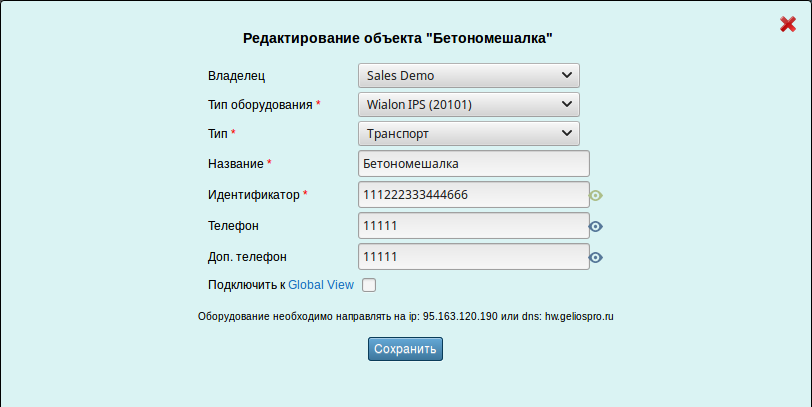Image resolution: width=812 pixels, height=407 pixels.
Task: Open the Владелец dropdown showing Sales Demo
Action: [x=468, y=75]
